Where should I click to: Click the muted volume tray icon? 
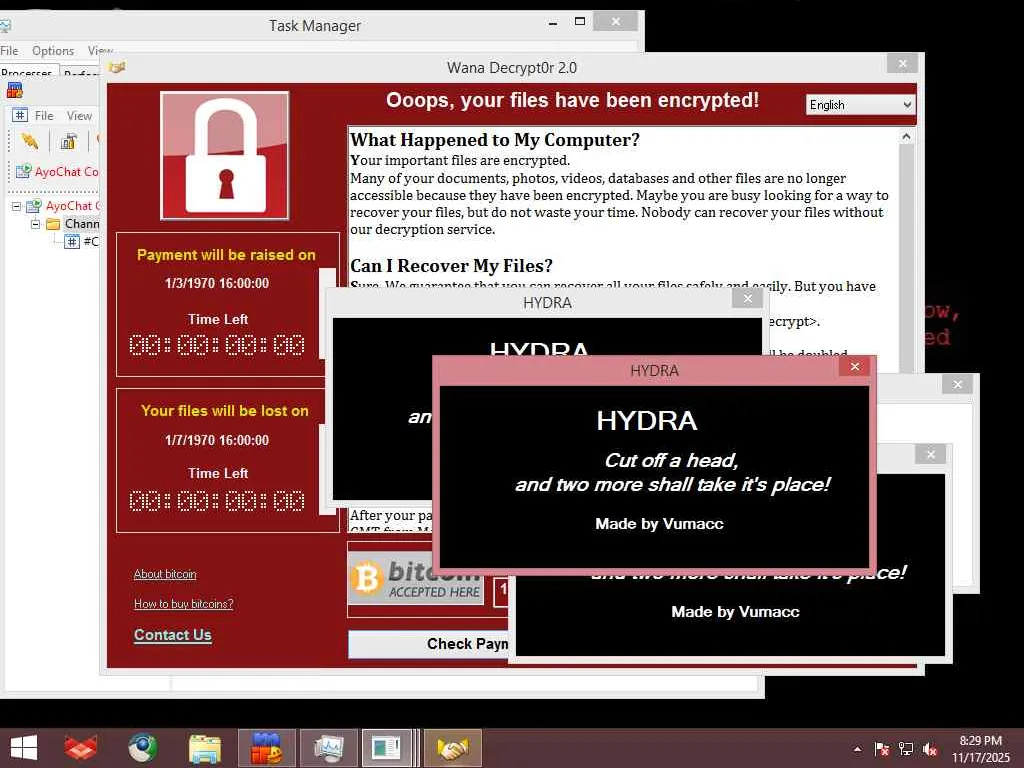[930, 749]
